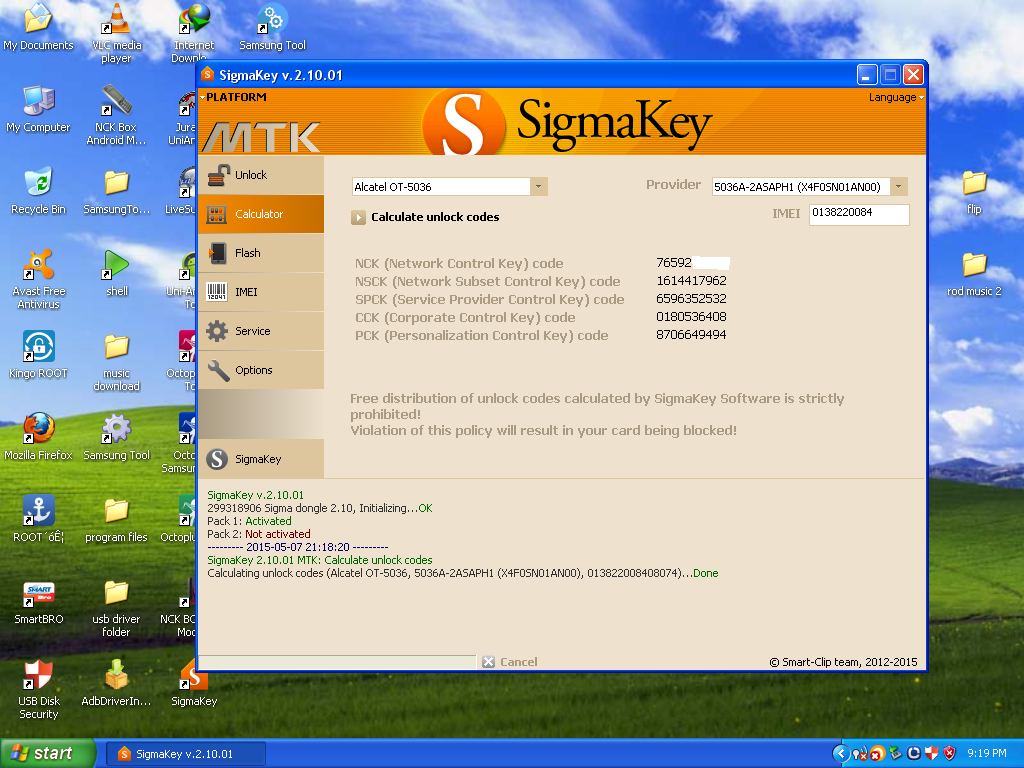The image size is (1024, 768).
Task: Click into the IMEI input field
Action: coord(858,213)
